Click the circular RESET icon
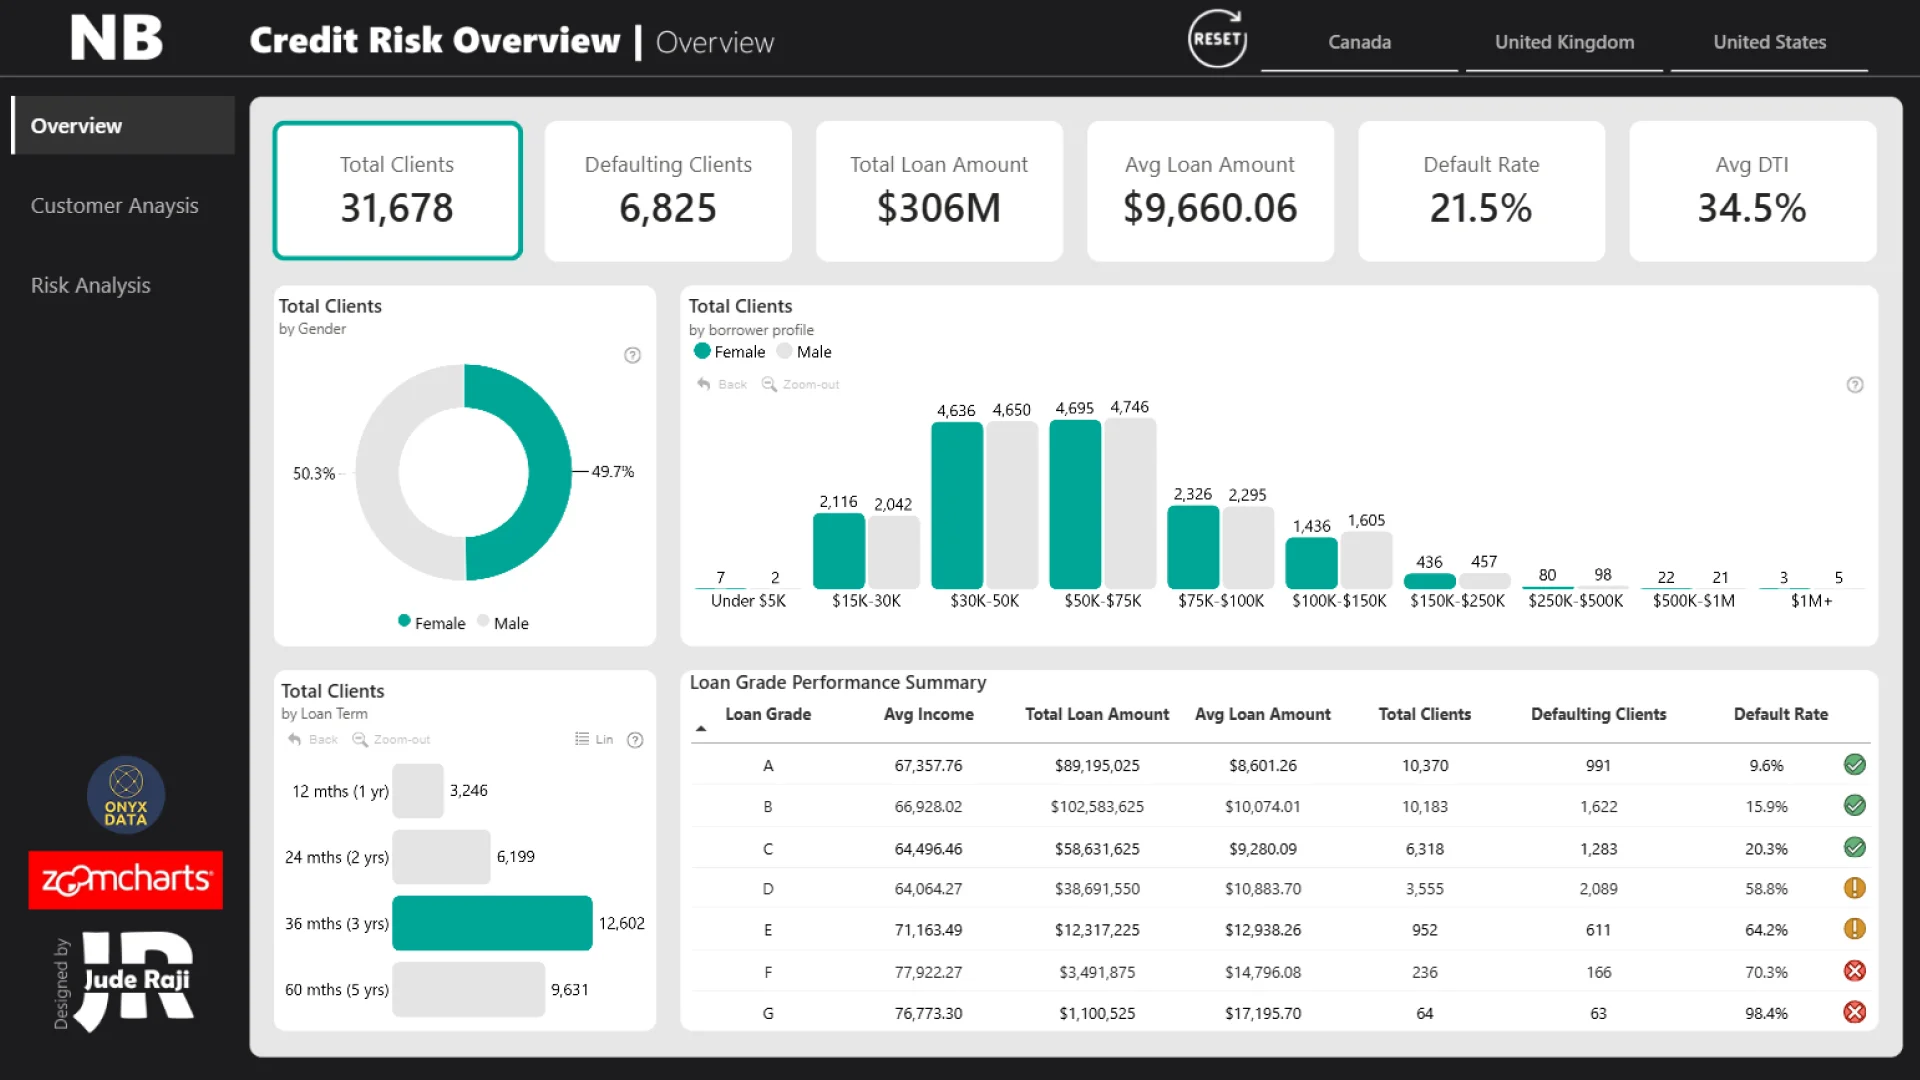Screen dimensions: 1920x1080 pyautogui.click(x=1217, y=39)
